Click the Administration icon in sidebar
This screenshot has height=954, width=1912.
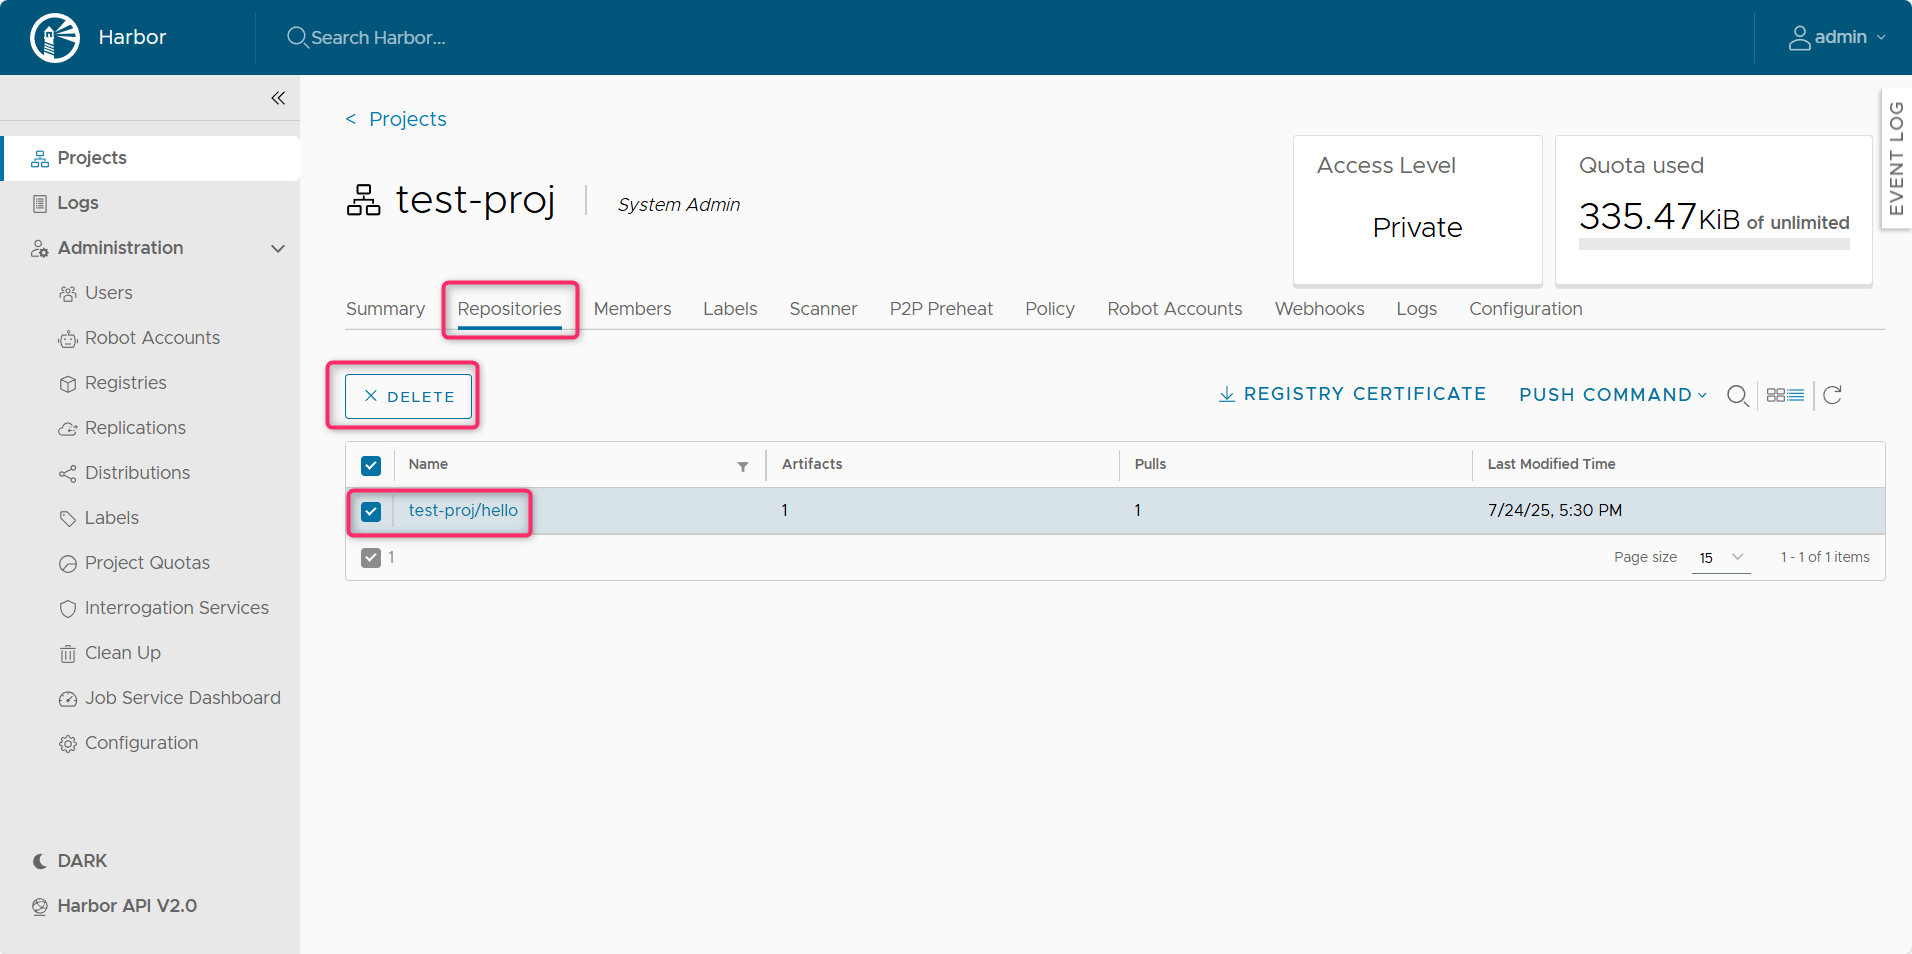[40, 249]
